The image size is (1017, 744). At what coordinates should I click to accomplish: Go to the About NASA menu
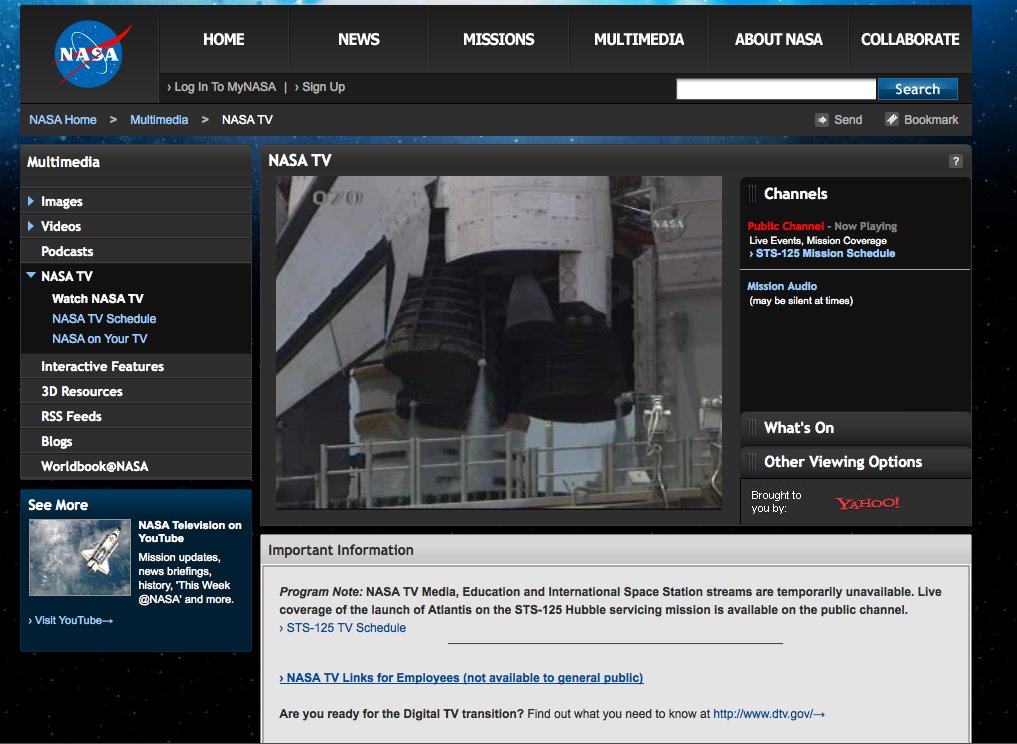778,40
